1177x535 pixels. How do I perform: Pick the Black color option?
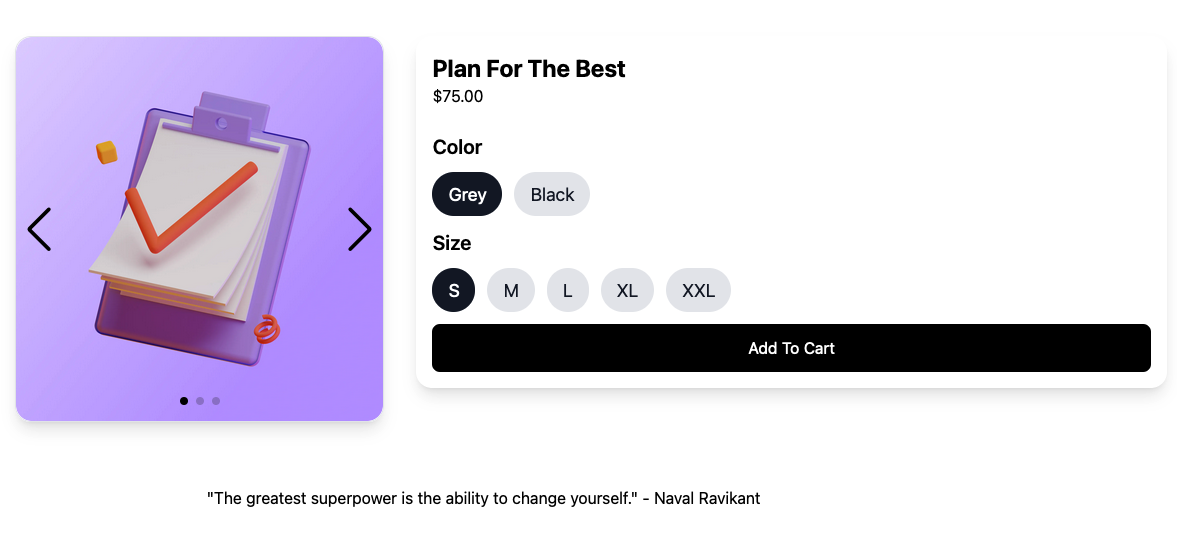552,194
